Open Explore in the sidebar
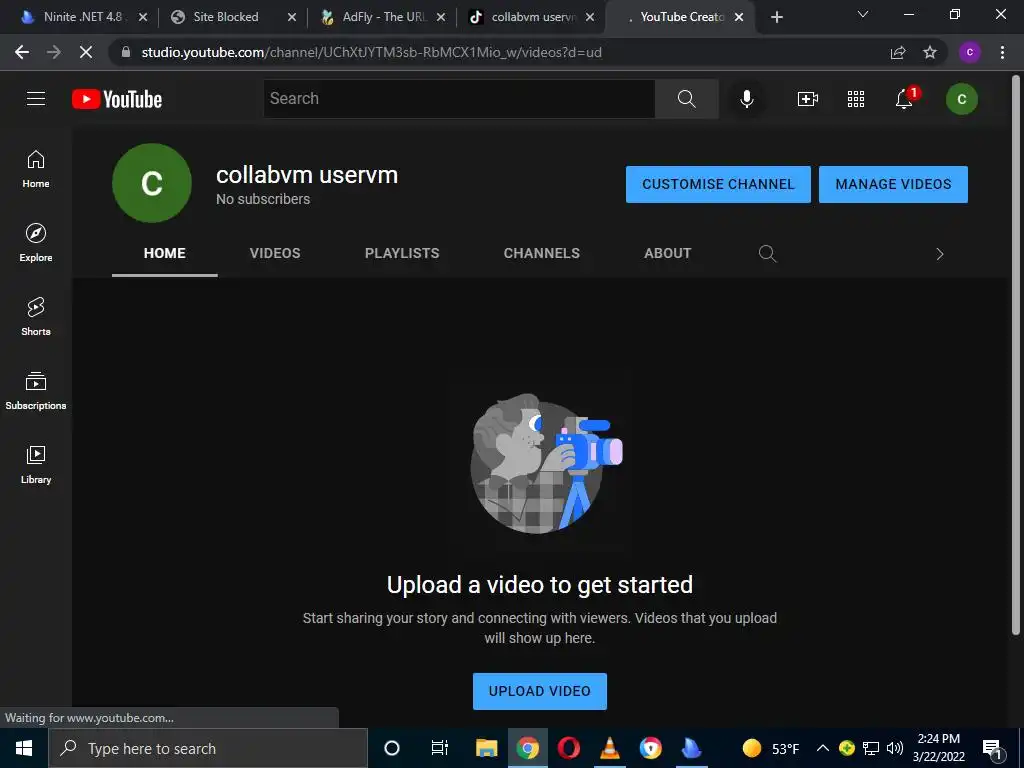1024x768 pixels. (36, 243)
